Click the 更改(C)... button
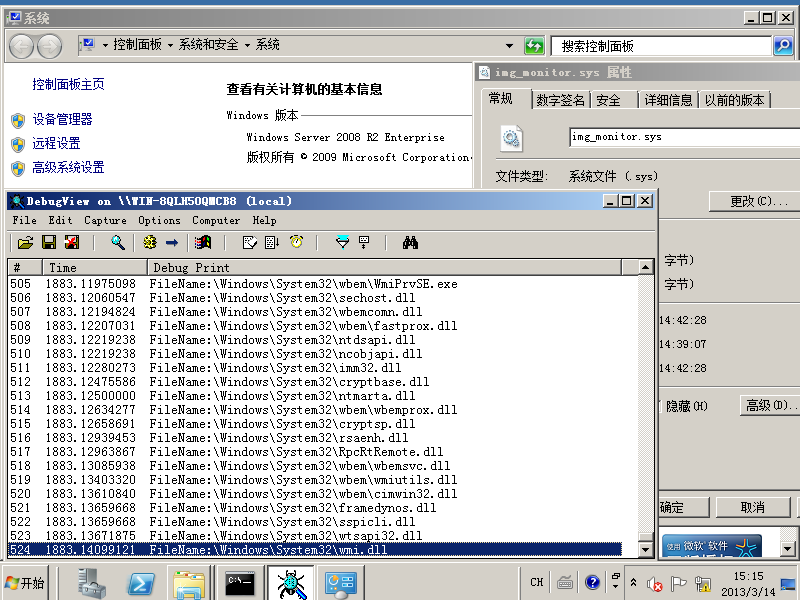 (755, 202)
